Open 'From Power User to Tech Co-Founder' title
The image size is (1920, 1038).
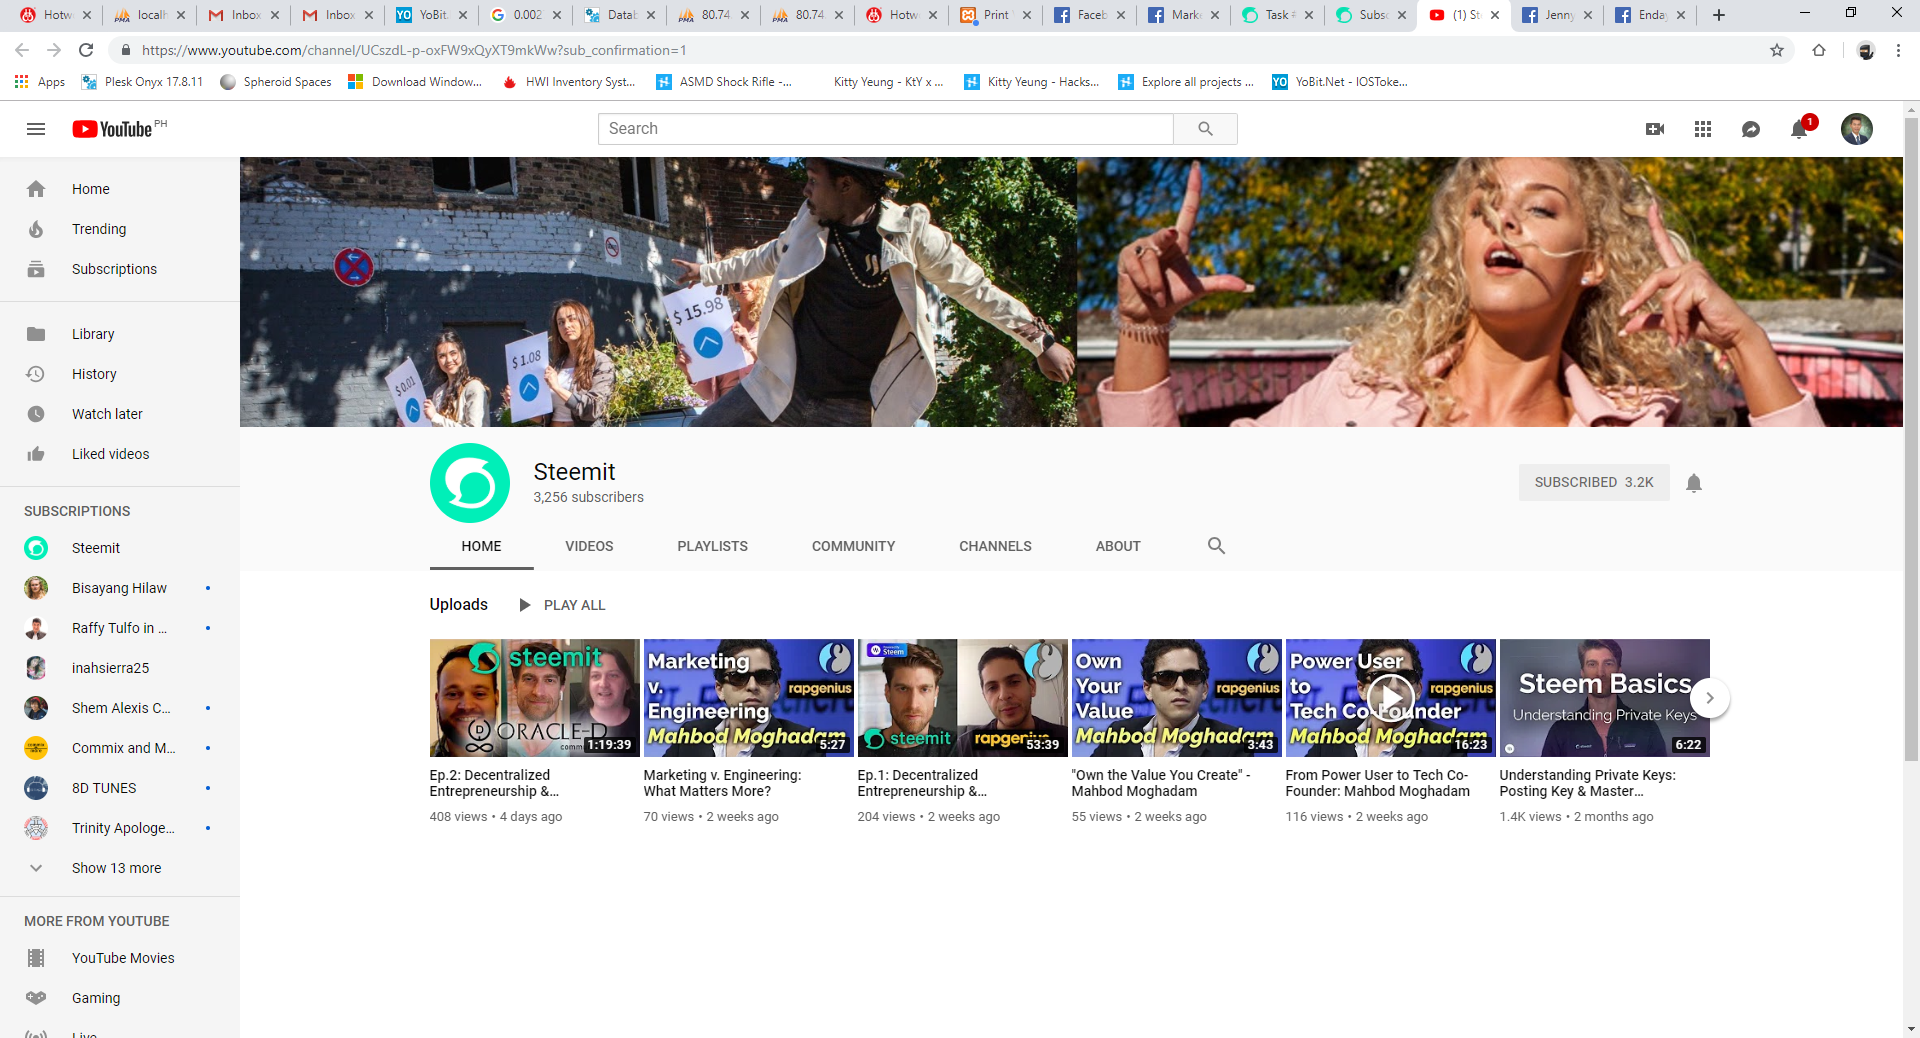click(x=1378, y=783)
